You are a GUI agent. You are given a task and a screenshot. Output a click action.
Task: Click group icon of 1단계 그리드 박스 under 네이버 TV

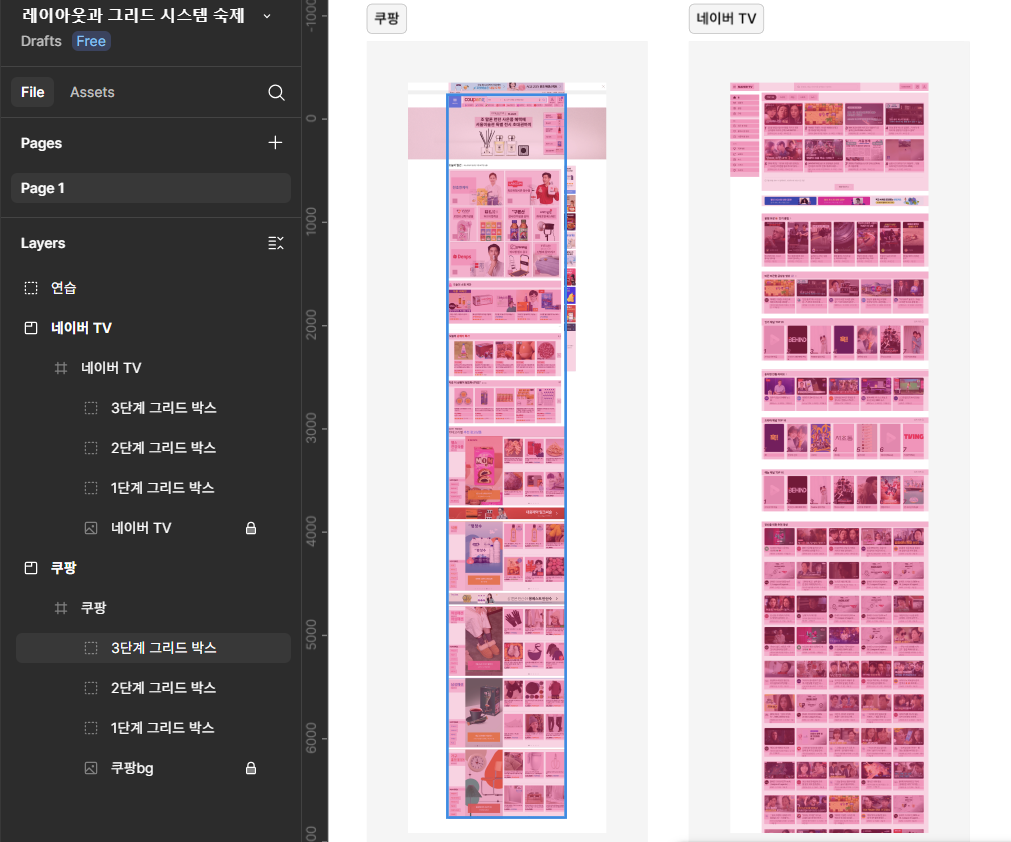point(91,488)
